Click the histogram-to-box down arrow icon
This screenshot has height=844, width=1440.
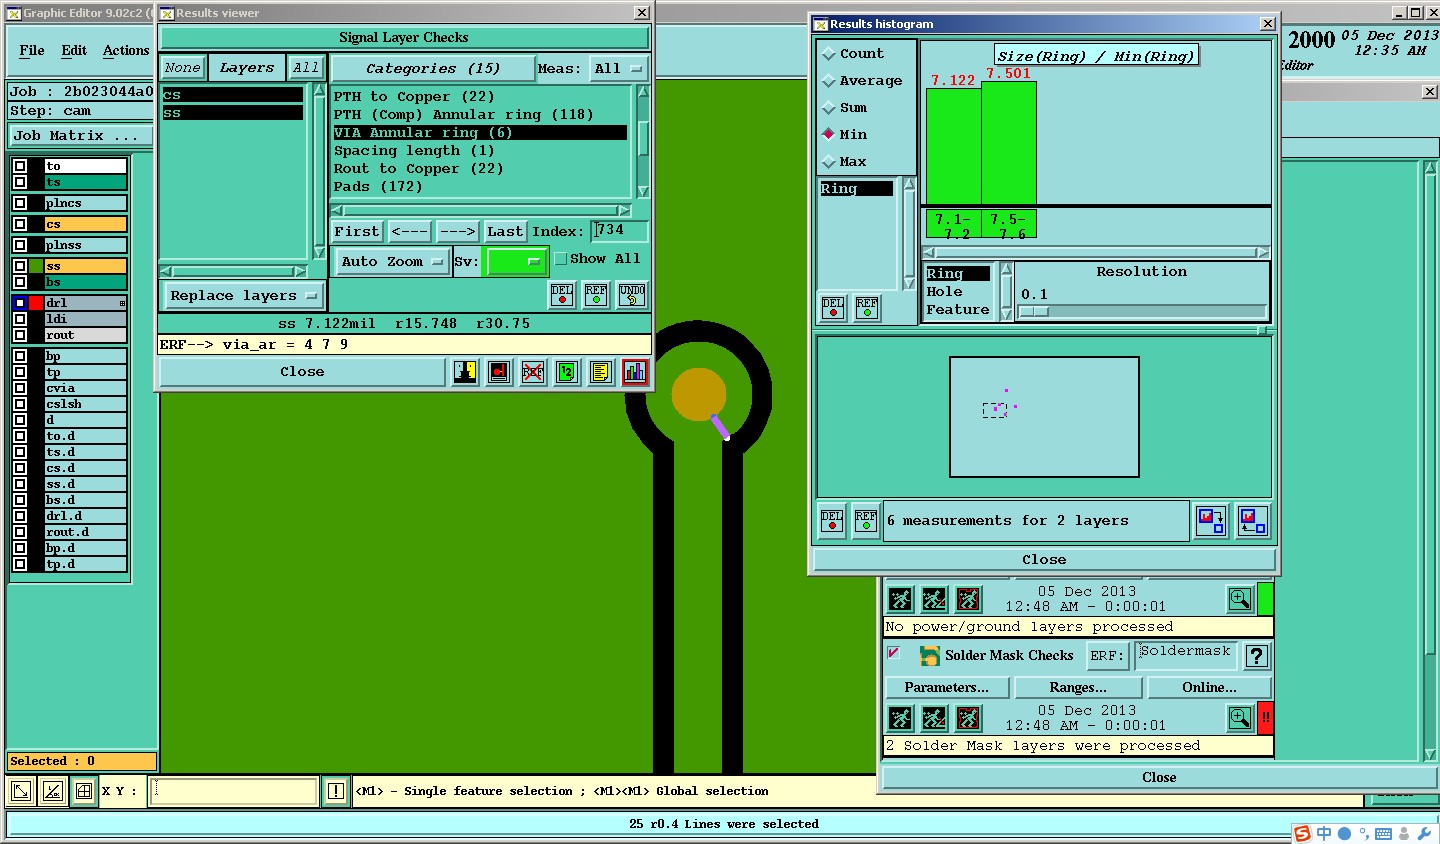coord(1211,521)
